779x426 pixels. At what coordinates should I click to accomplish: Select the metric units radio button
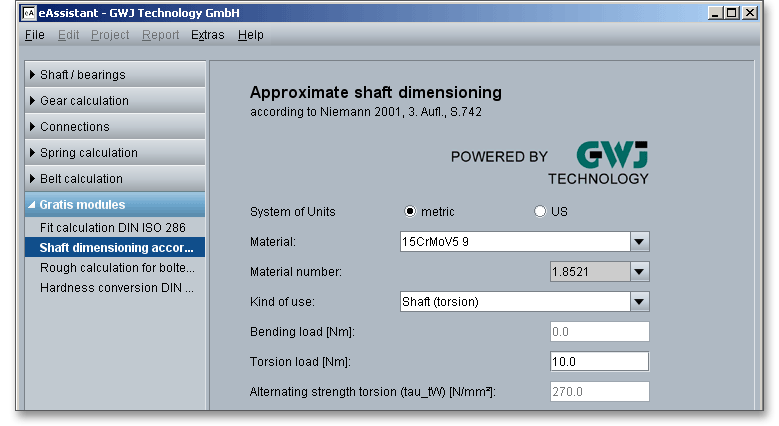410,212
